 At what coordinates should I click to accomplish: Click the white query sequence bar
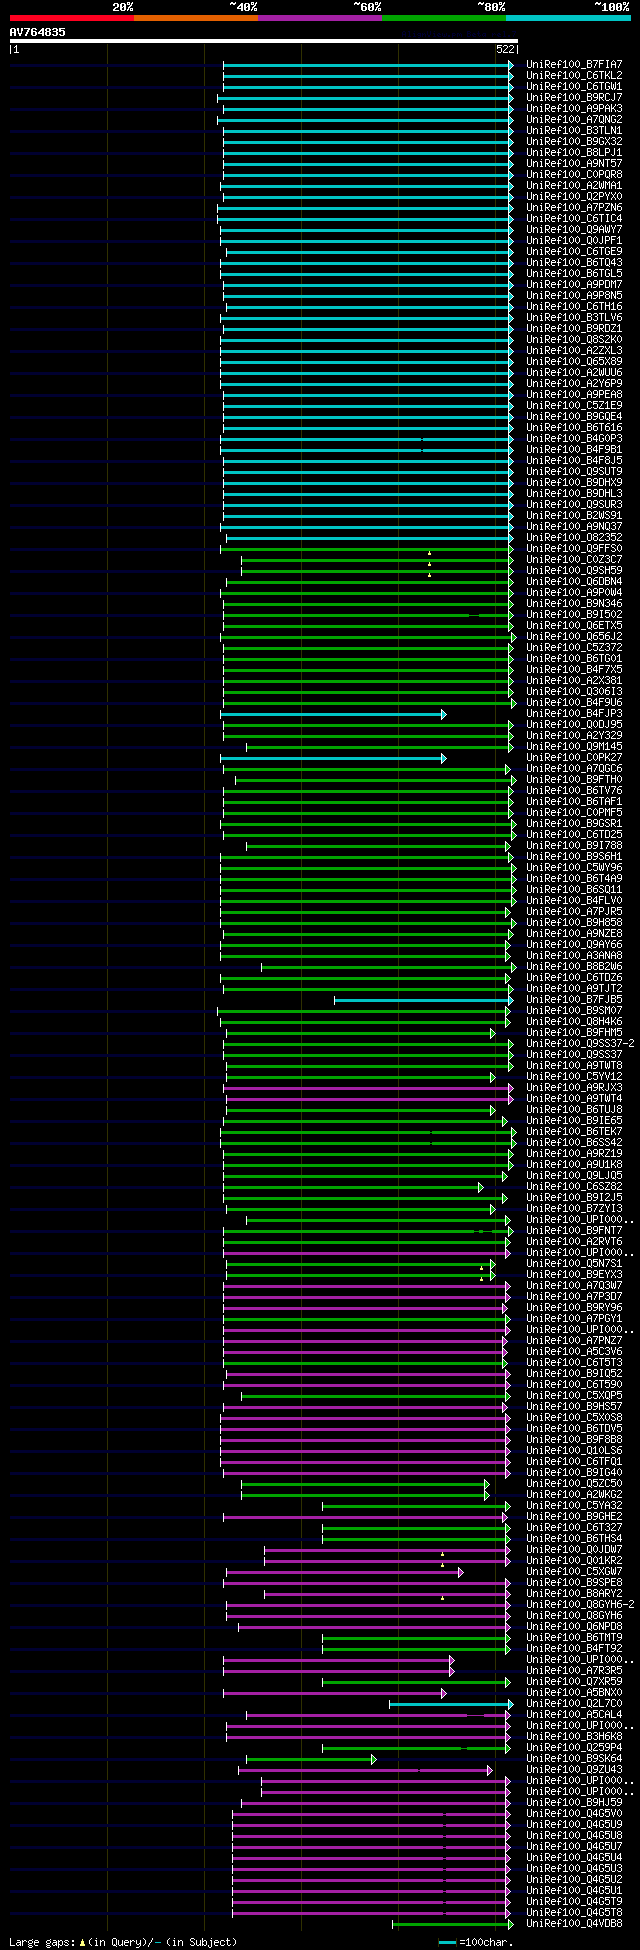click(x=263, y=41)
